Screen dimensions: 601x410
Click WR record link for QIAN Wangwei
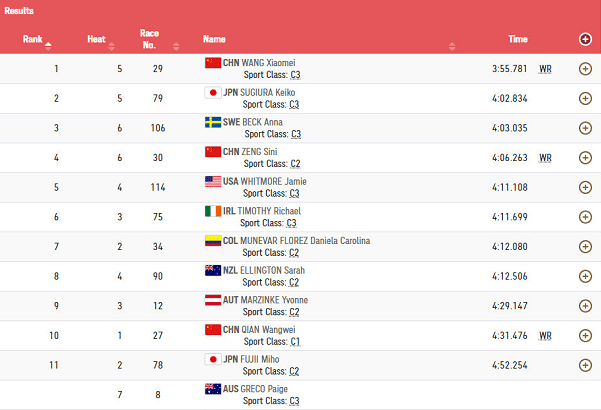point(545,335)
